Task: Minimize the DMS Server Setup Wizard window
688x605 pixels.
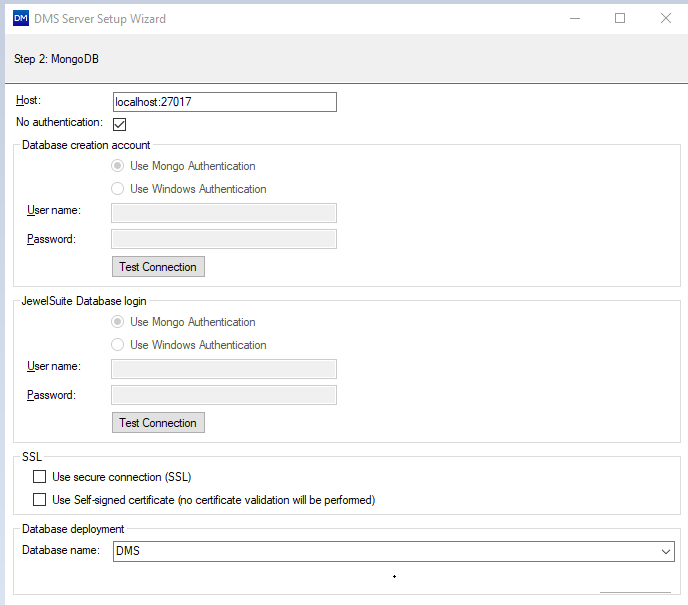Action: (574, 18)
